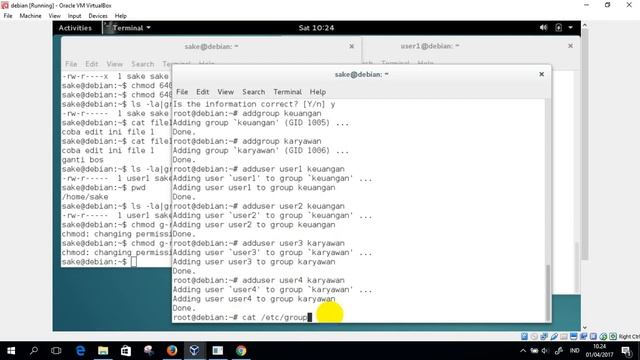The image size is (640, 360).
Task: Click 'adduser user4 karyawan' command text
Action: pos(293,280)
